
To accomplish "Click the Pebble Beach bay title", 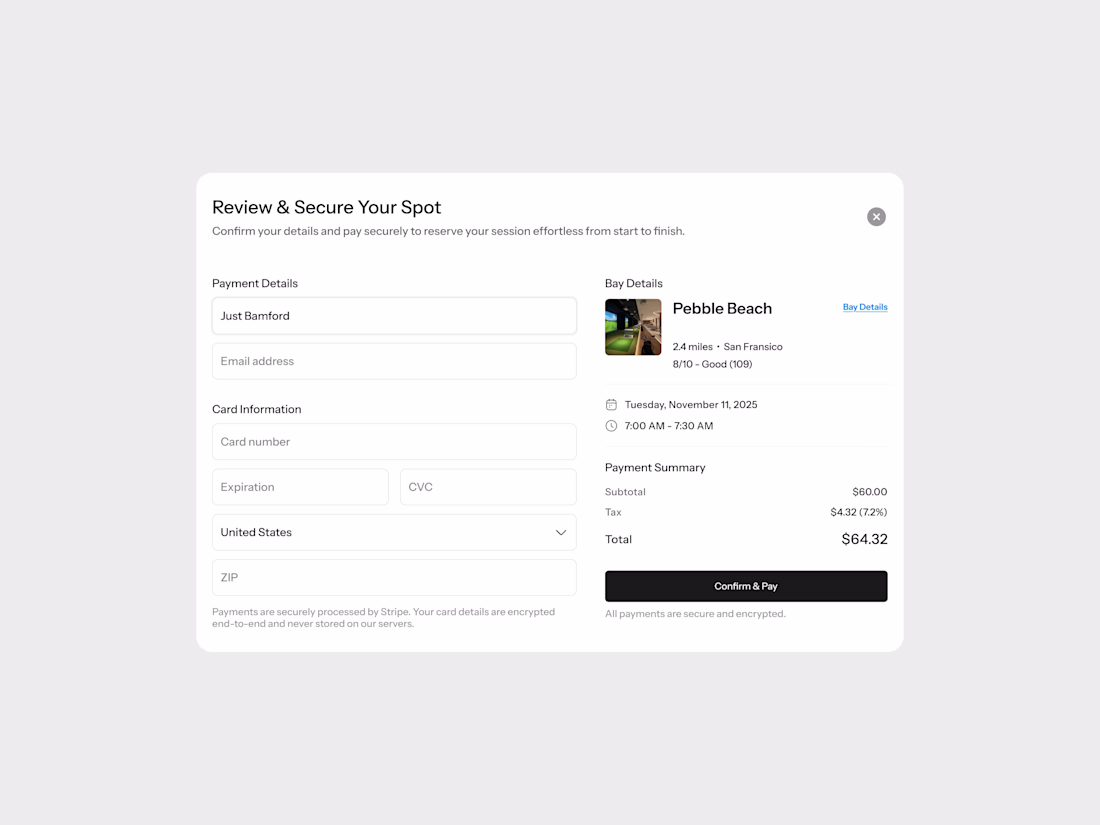I will click(722, 308).
